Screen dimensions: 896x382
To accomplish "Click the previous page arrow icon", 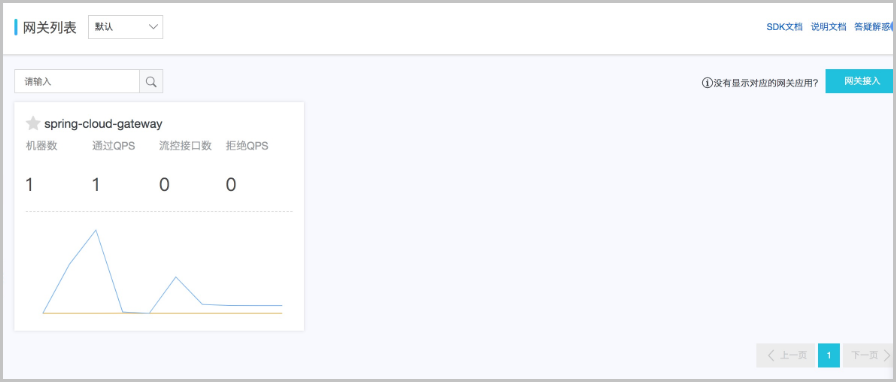I will pos(771,356).
